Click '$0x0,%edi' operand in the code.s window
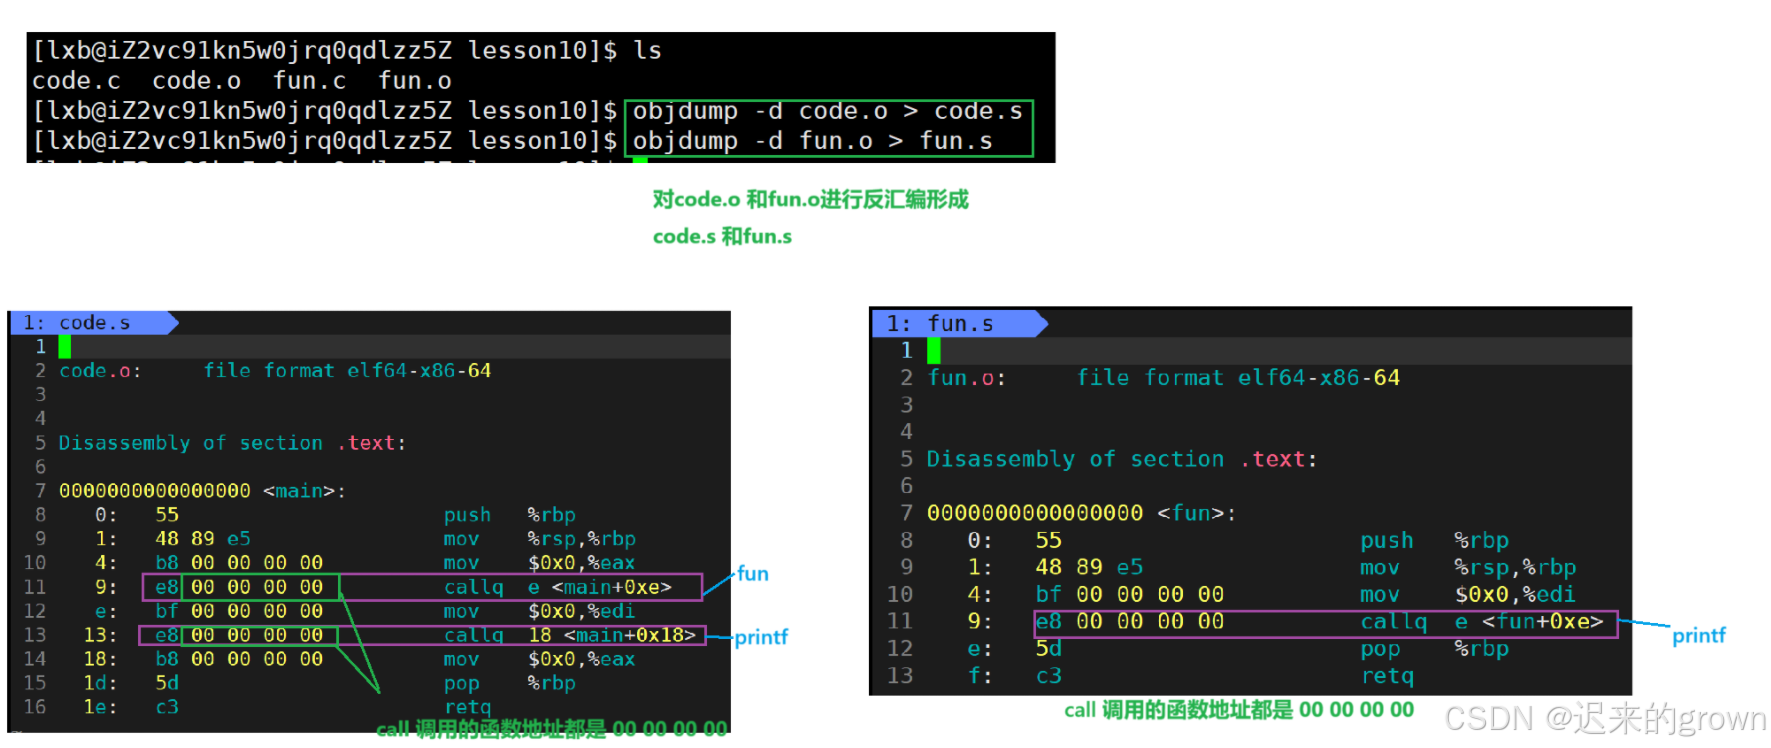Image resolution: width=1771 pixels, height=748 pixels. (581, 611)
